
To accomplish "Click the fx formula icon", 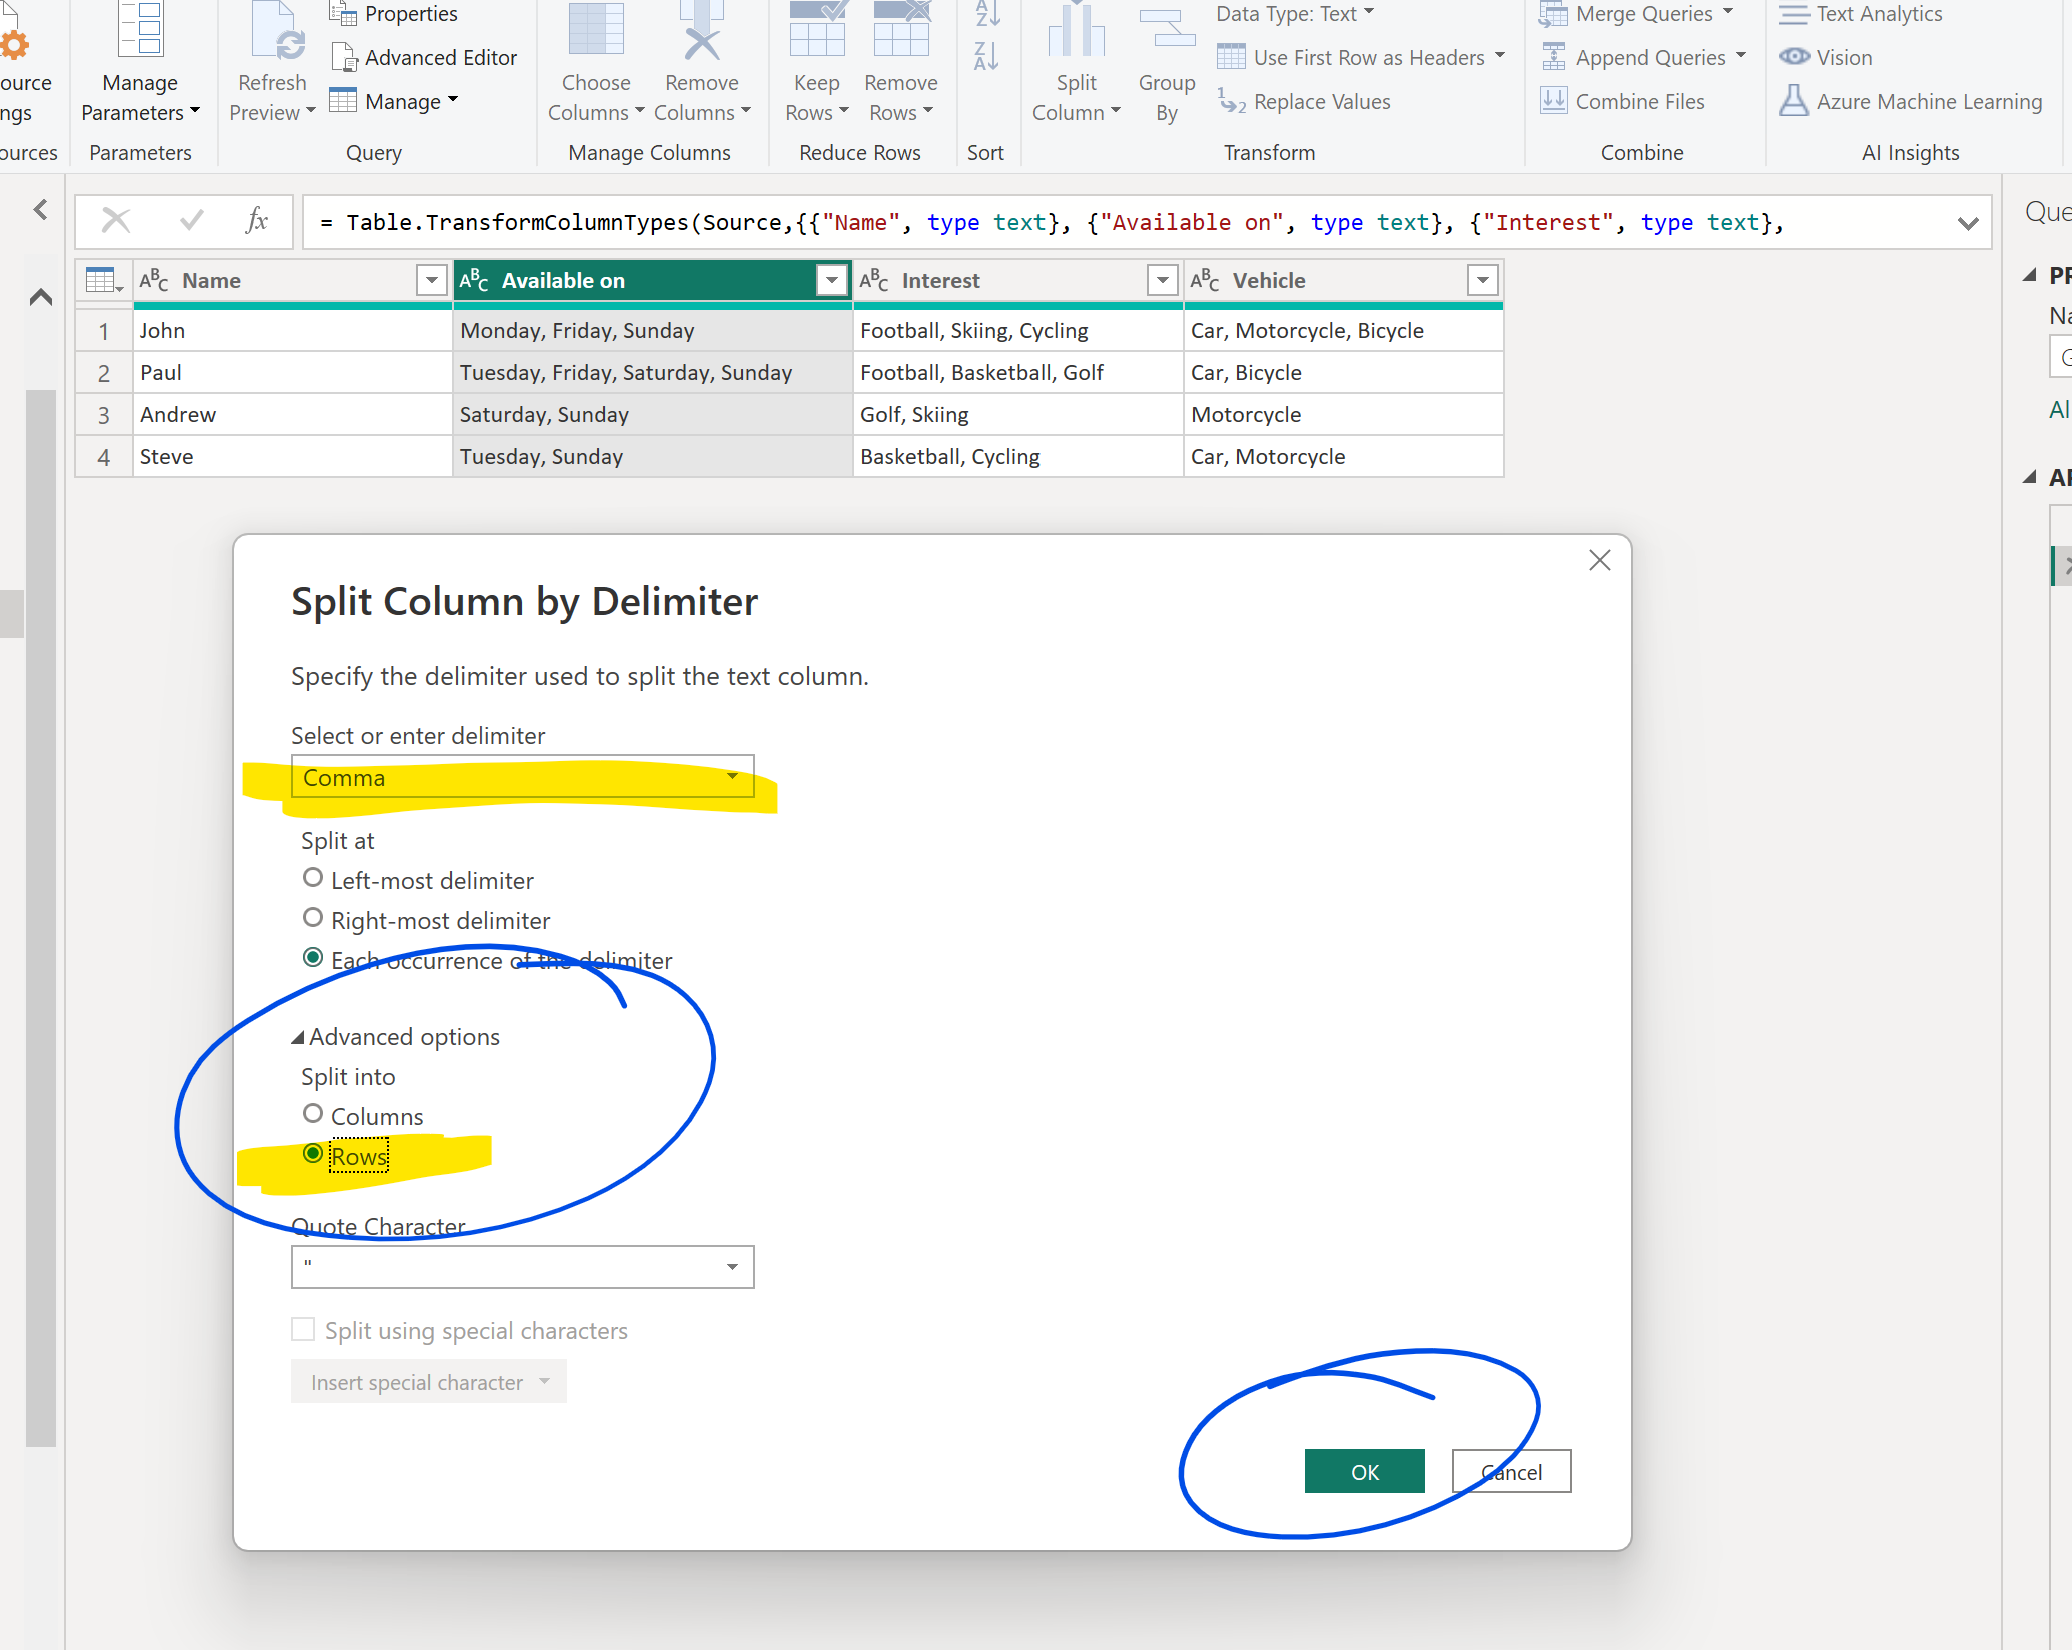I will point(257,221).
